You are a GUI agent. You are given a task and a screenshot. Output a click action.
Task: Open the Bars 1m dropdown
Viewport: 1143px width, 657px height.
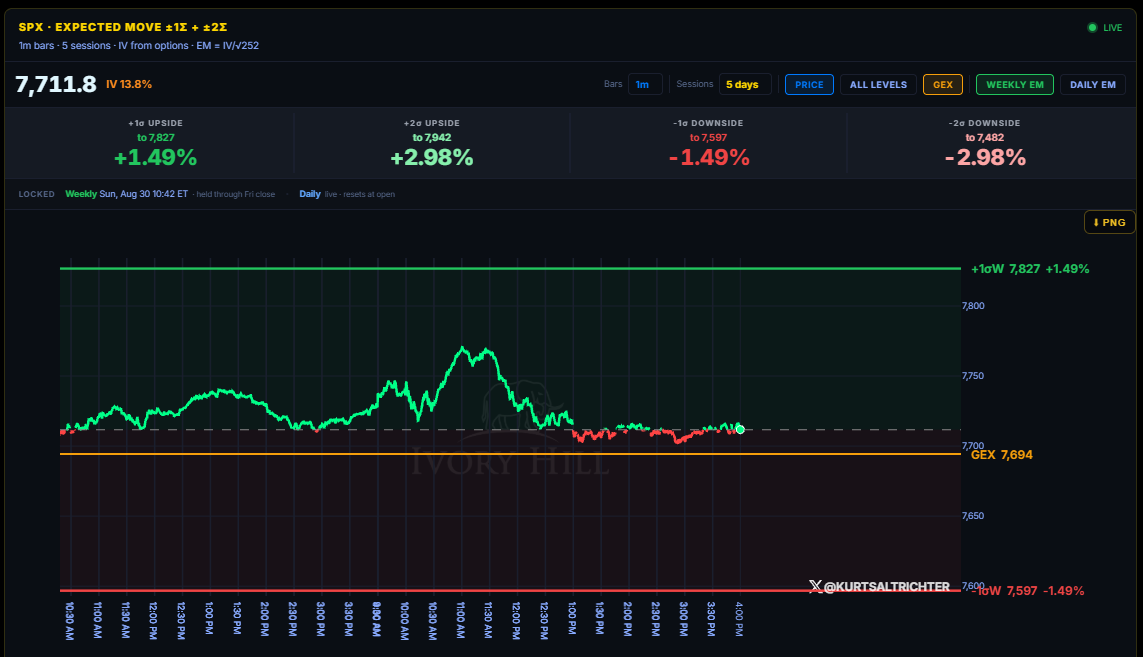(x=644, y=85)
